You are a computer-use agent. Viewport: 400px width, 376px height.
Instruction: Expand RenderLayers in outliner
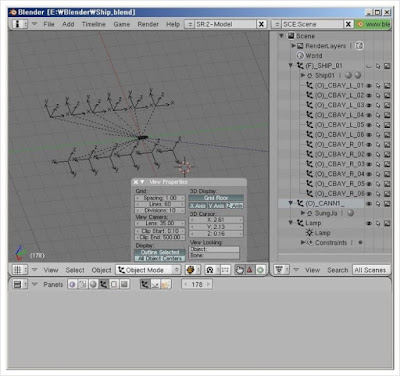tap(294, 46)
